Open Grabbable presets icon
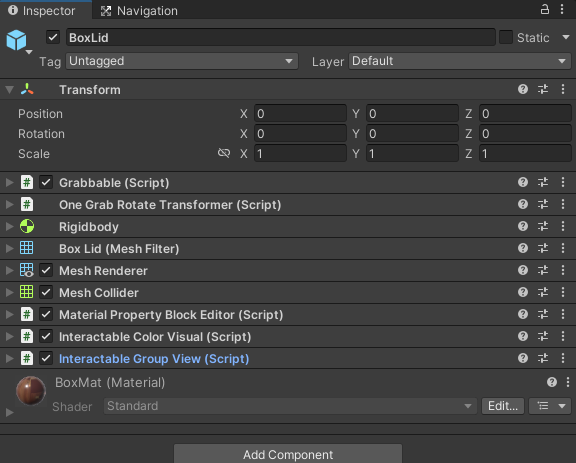 pyautogui.click(x=543, y=182)
